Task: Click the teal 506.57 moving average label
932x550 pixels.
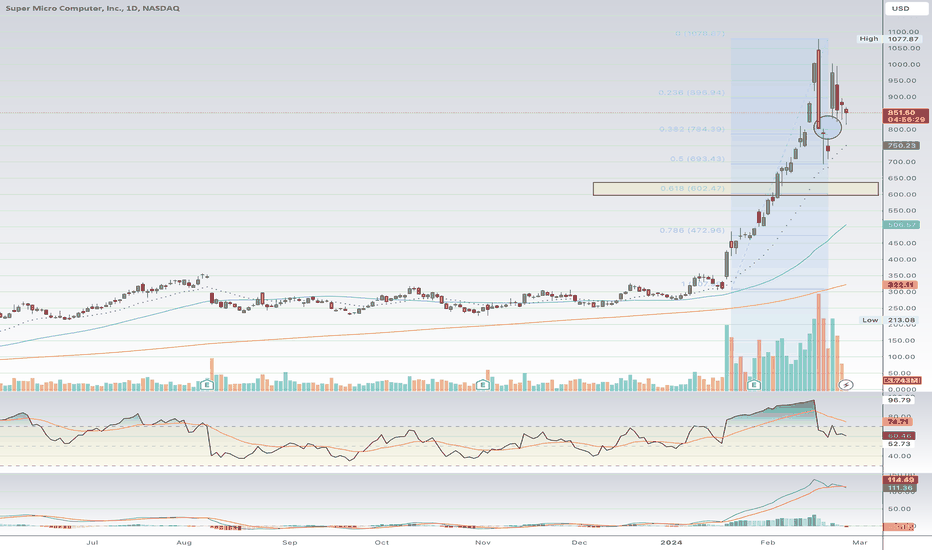Action: click(x=902, y=225)
